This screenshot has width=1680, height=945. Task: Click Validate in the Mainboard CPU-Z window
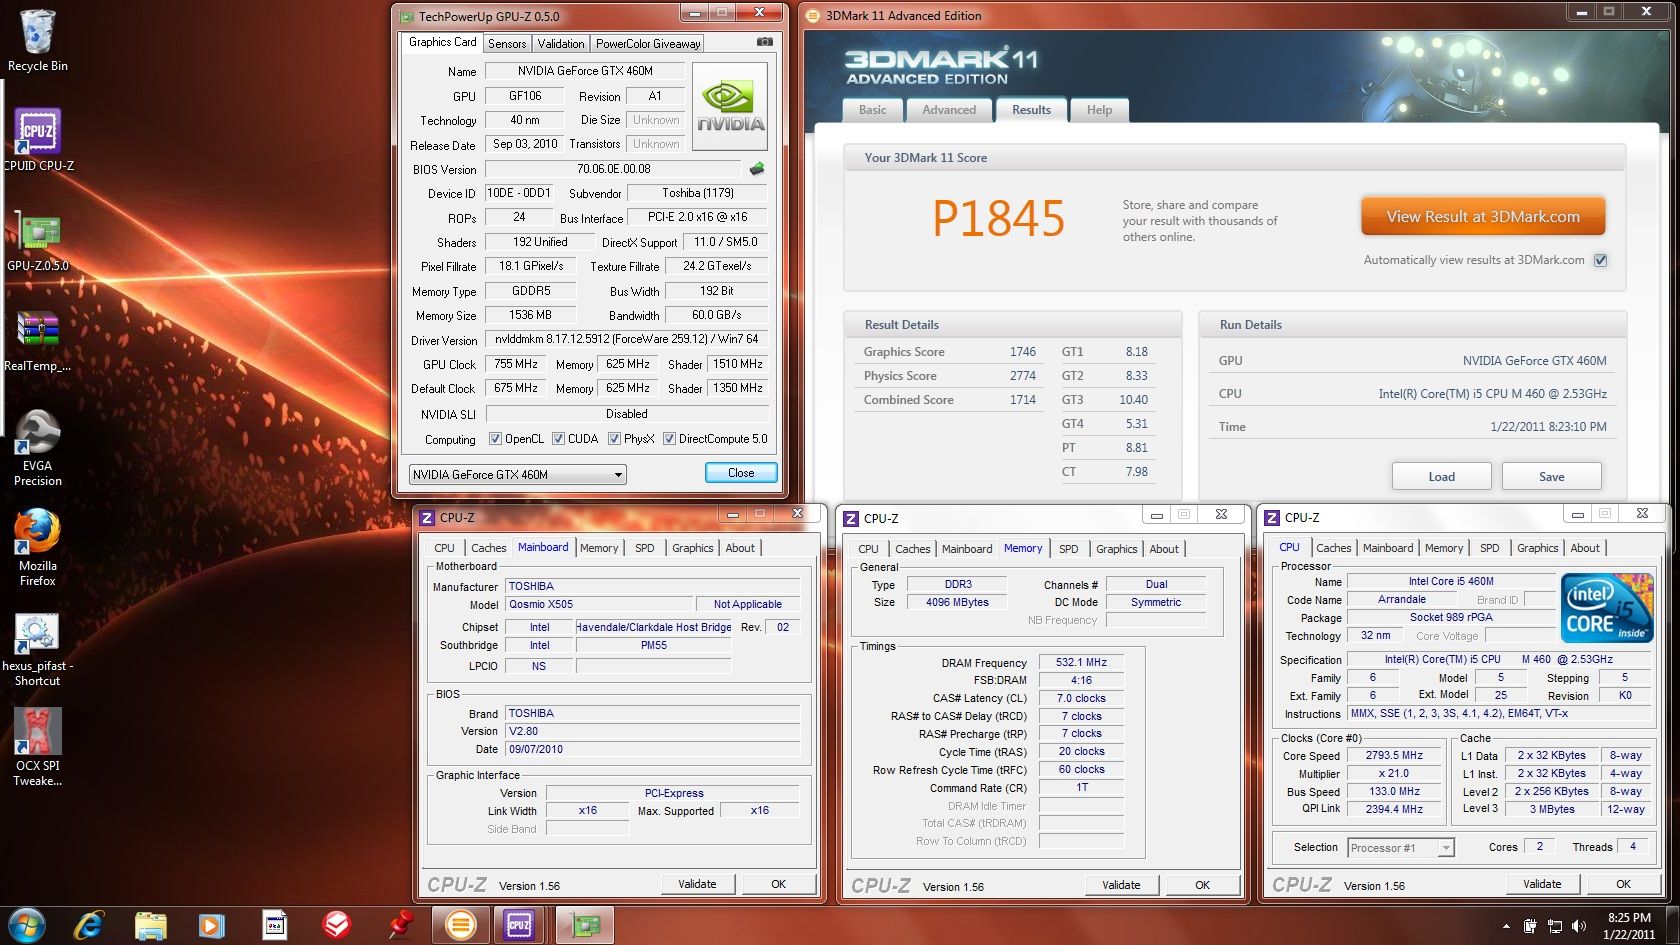pyautogui.click(x=698, y=884)
